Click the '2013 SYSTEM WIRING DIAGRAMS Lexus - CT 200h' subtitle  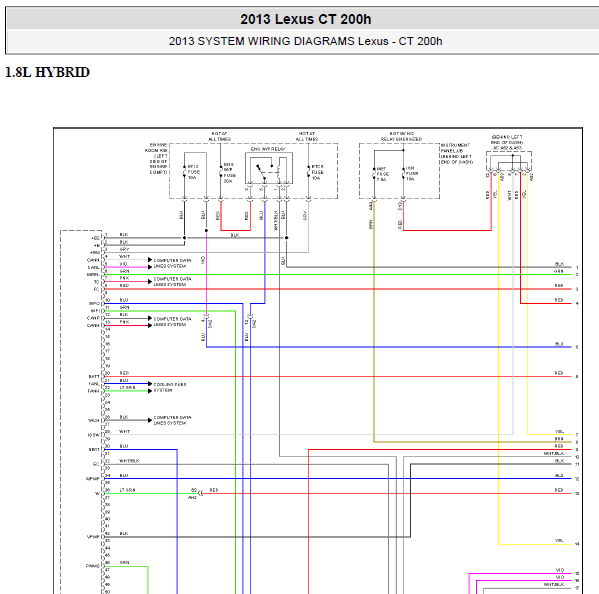coord(306,41)
